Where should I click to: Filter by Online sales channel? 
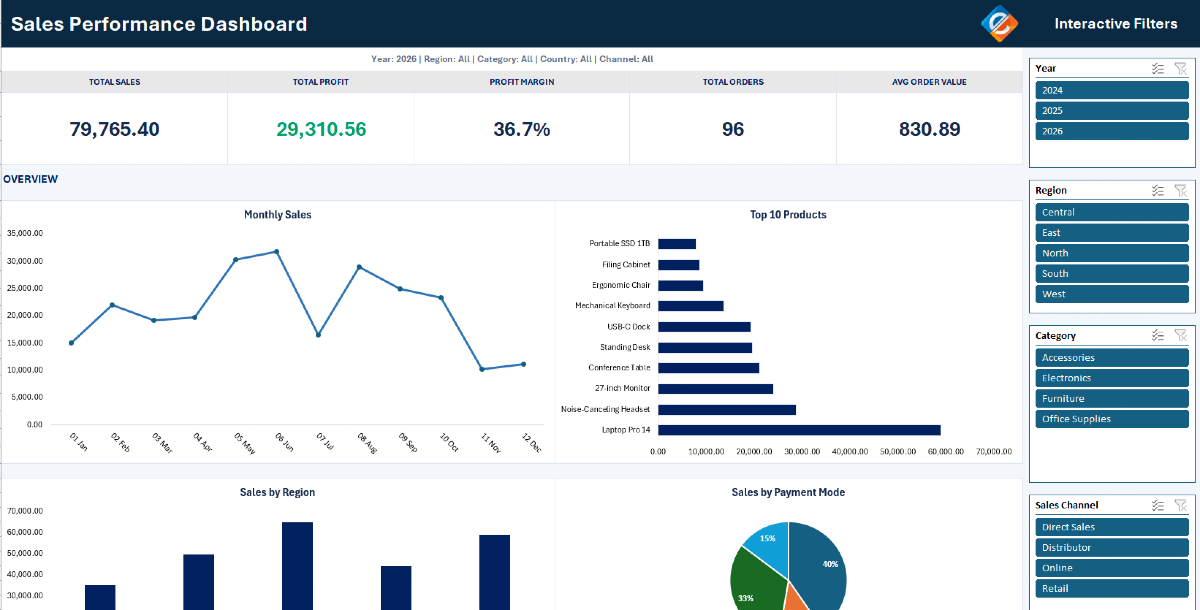pos(1112,568)
